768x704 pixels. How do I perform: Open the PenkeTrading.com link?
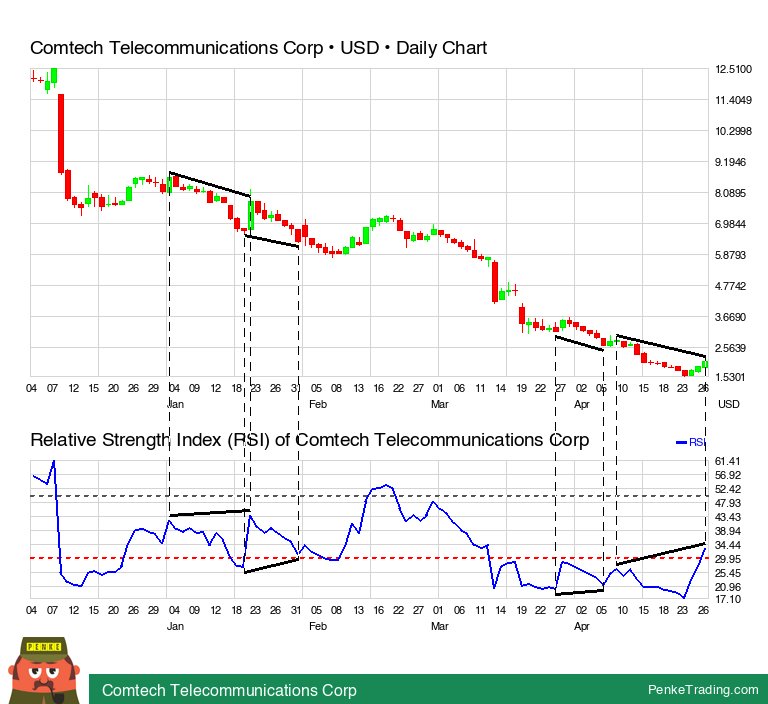click(703, 690)
